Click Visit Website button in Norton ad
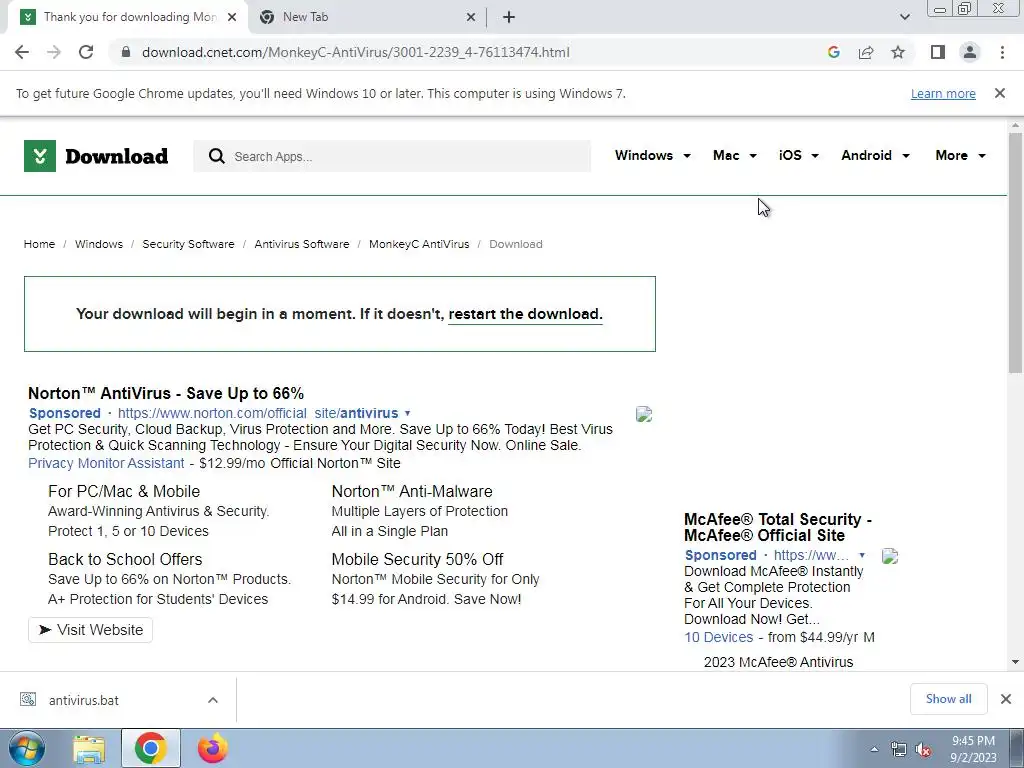Screen dimensions: 1024x768 [90, 630]
